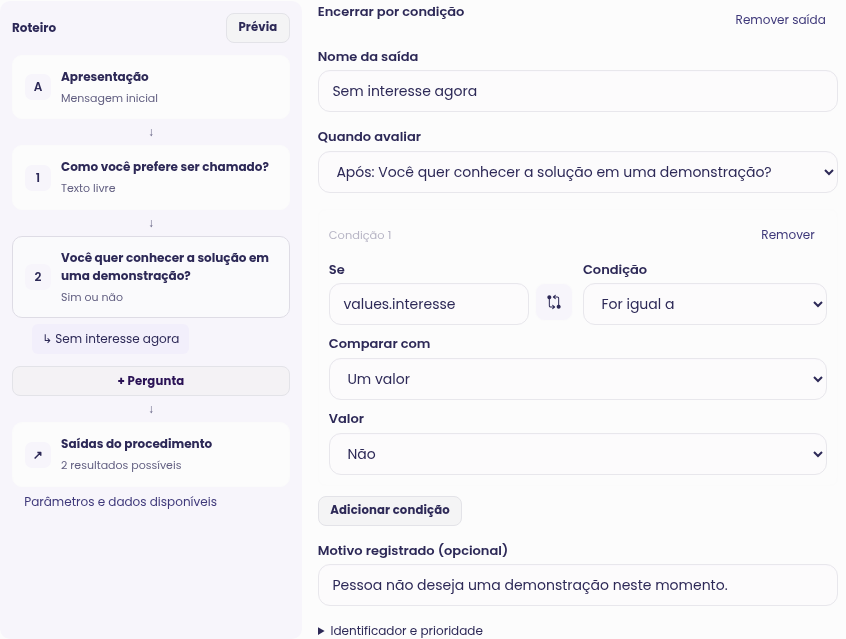
Task: Open Saídas do procedimento card
Action: (x=151, y=455)
